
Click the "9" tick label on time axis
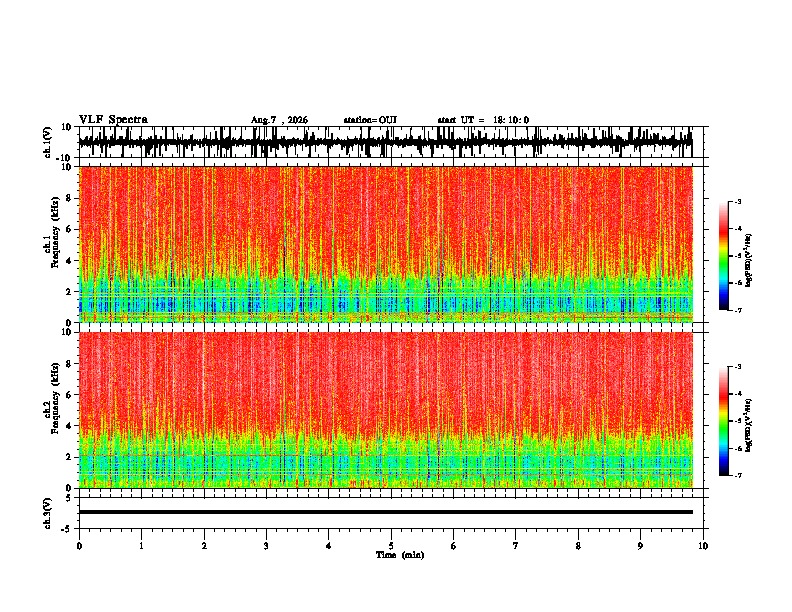coord(640,546)
